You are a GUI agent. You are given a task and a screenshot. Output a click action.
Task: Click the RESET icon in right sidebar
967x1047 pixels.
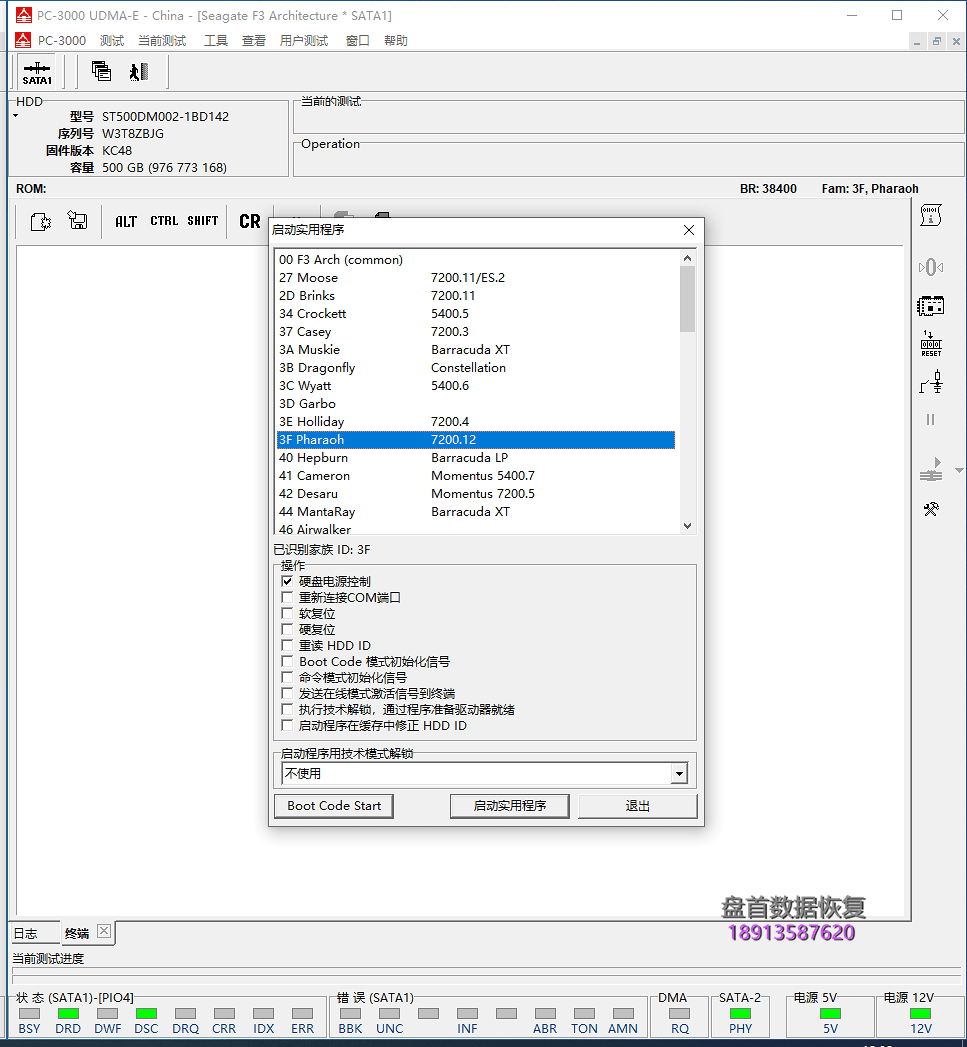[931, 343]
